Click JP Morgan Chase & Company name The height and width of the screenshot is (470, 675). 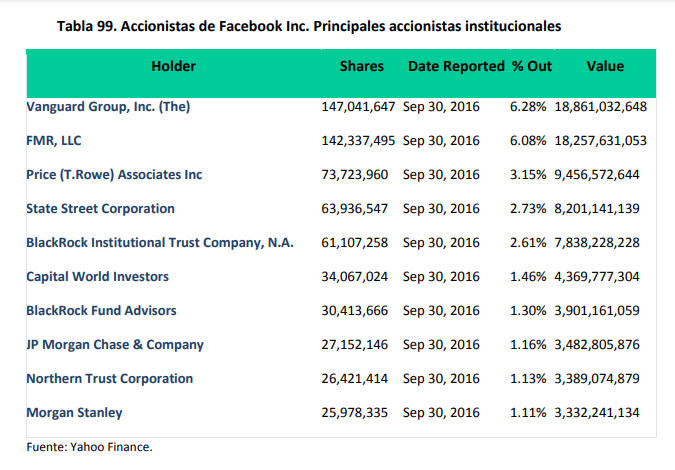point(115,345)
